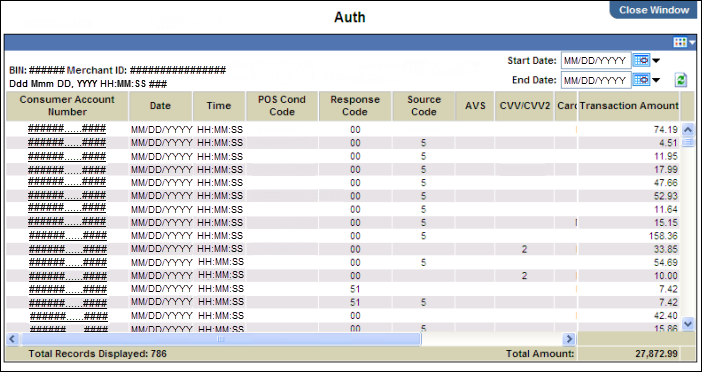Open account link in the 33.85 row
This screenshot has width=702, height=372.
click(68, 249)
